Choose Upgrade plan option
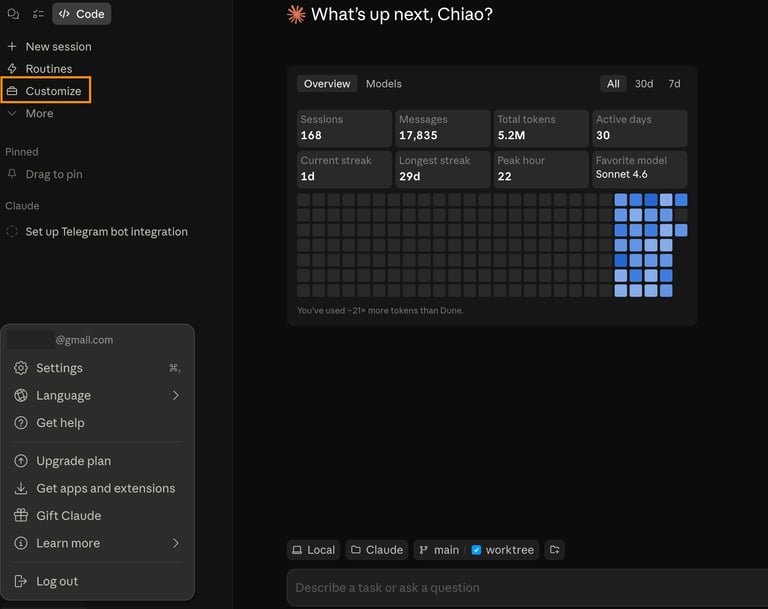 tap(73, 461)
